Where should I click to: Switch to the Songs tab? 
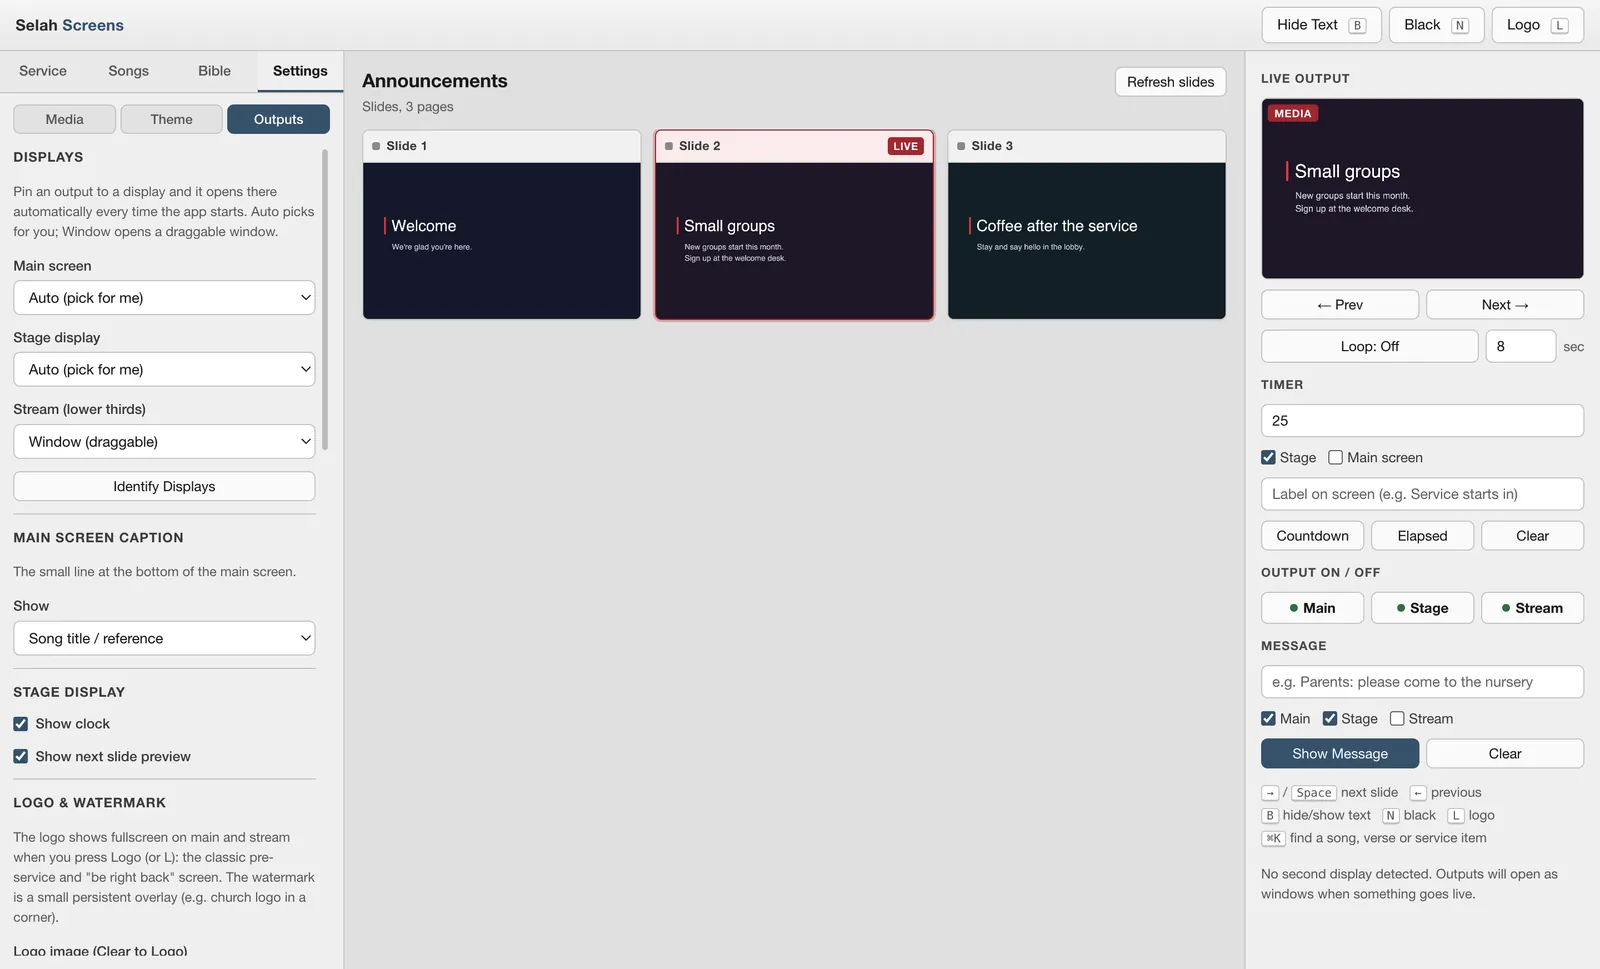128,71
